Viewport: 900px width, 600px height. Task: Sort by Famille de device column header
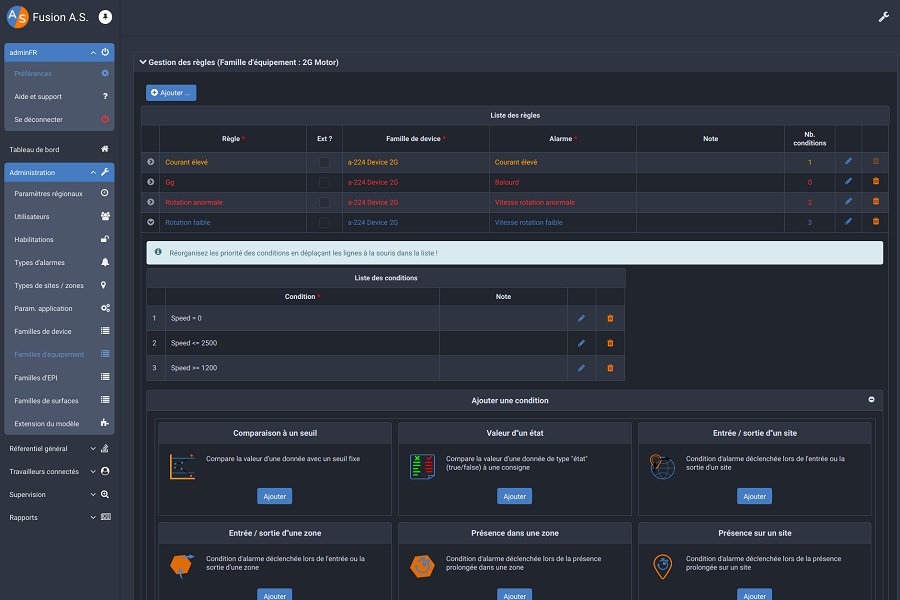click(416, 138)
